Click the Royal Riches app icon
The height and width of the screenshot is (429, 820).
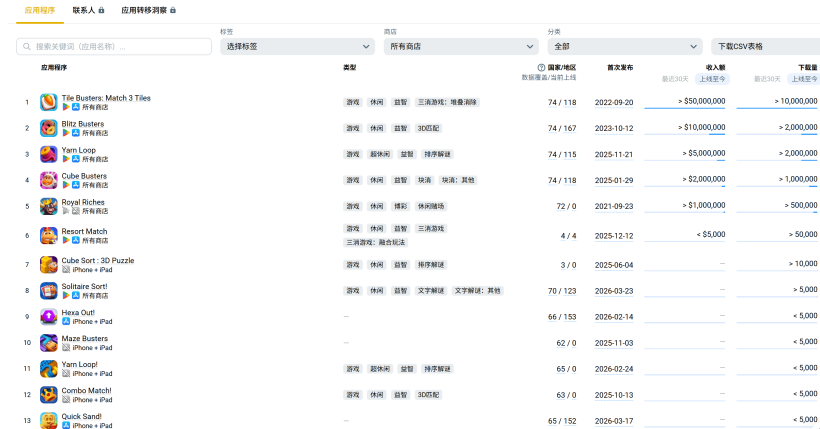click(x=48, y=206)
